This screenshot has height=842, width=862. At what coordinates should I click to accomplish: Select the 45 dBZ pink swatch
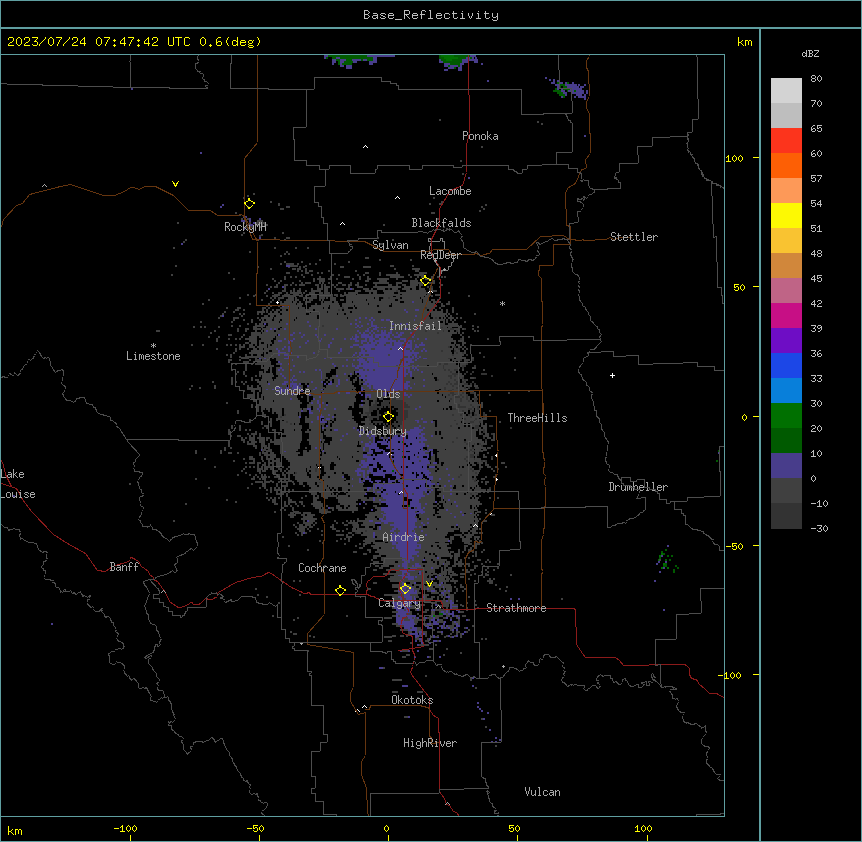[x=786, y=290]
